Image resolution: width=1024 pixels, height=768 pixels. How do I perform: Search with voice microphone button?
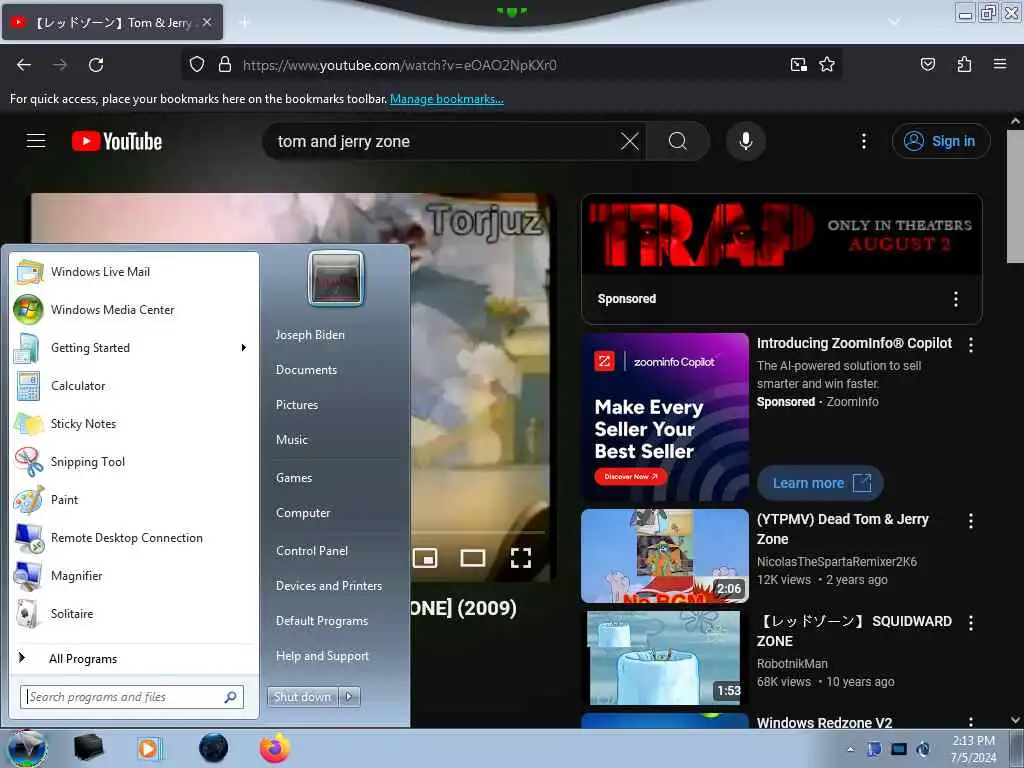pos(746,141)
